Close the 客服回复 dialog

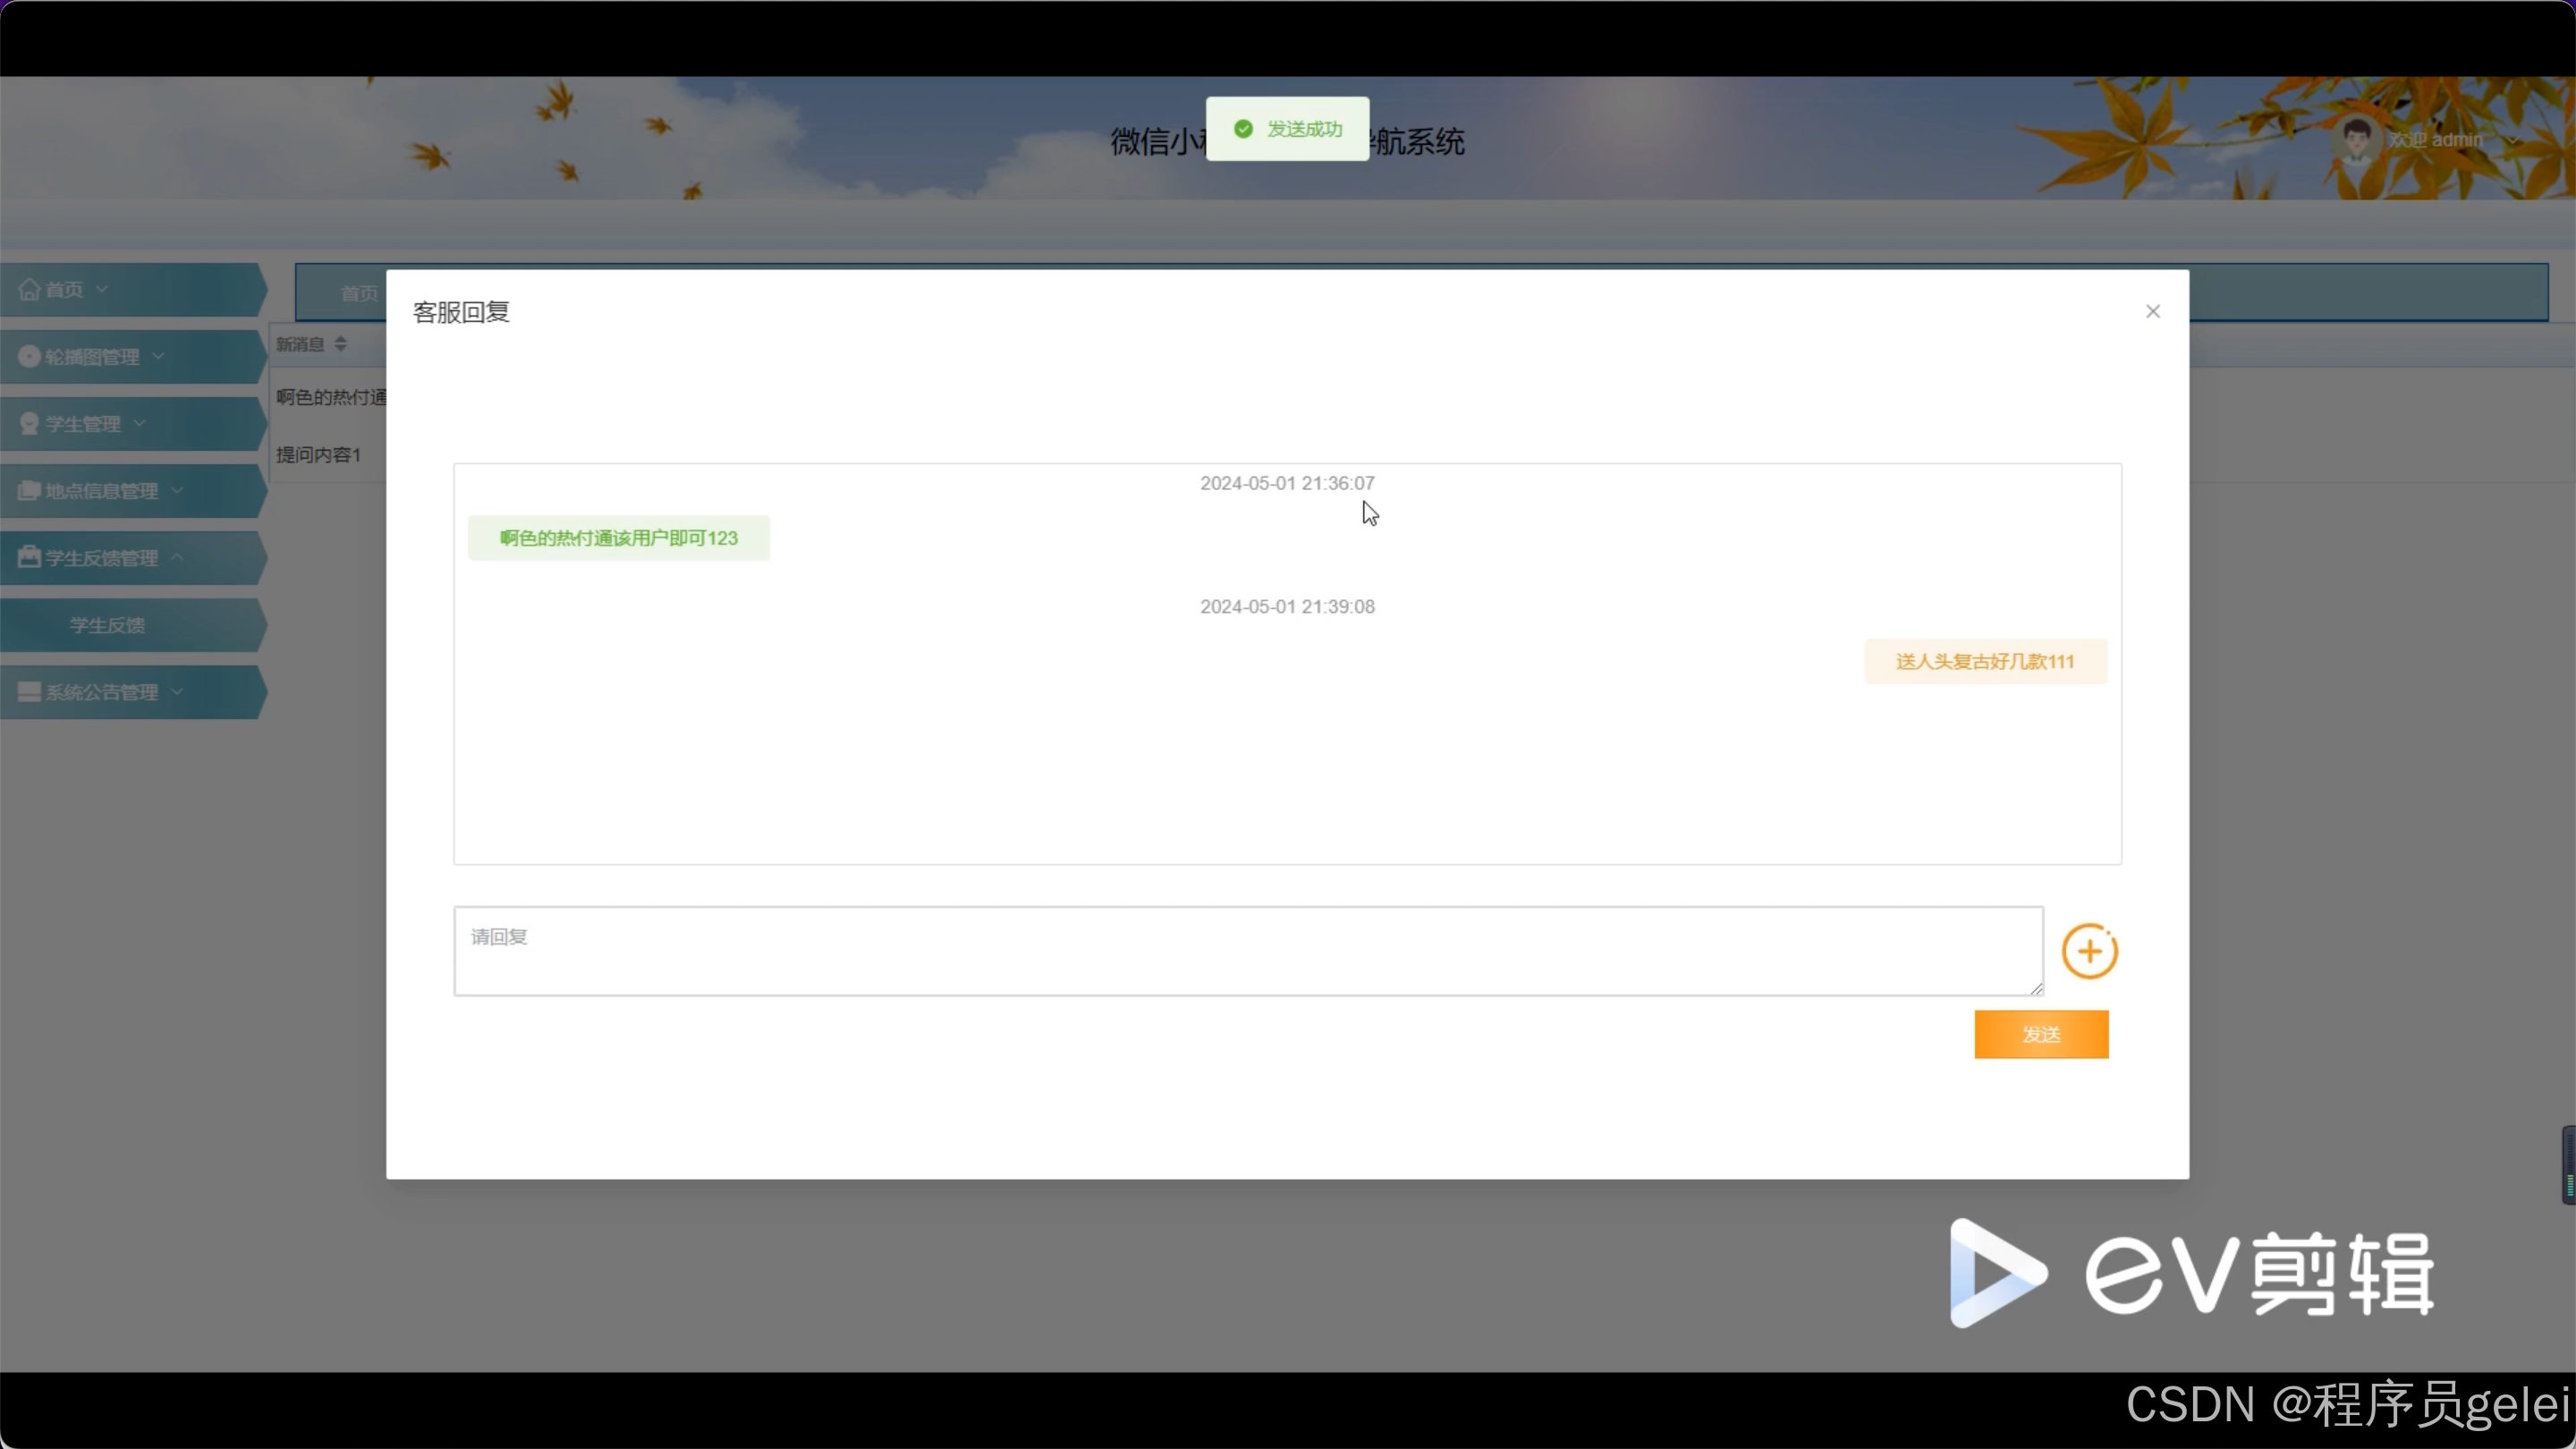click(x=2153, y=311)
